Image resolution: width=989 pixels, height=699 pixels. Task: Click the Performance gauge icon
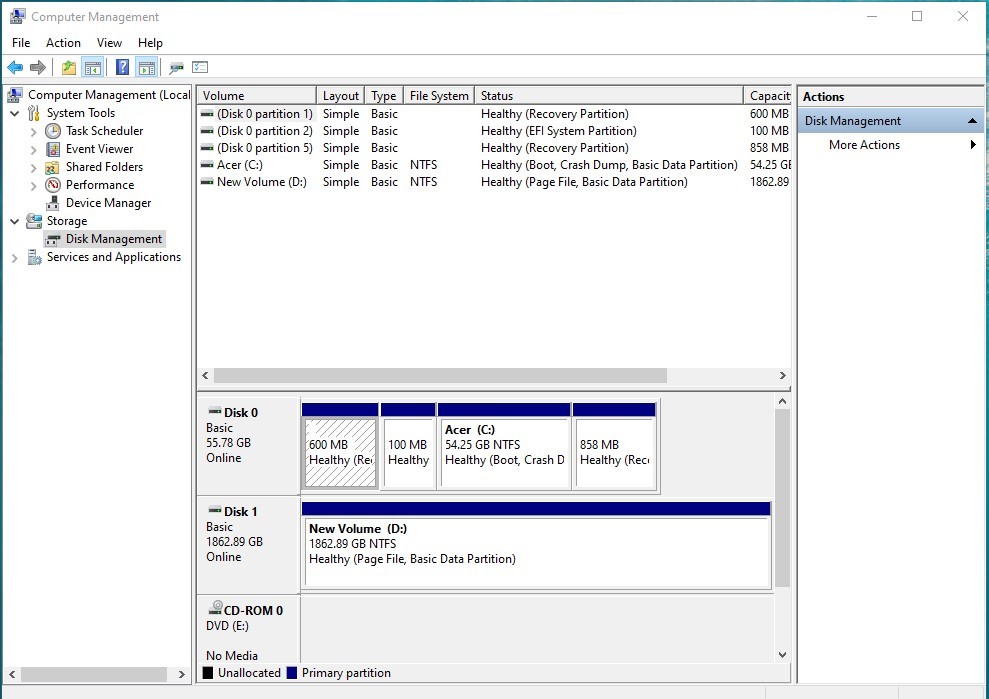coord(53,185)
